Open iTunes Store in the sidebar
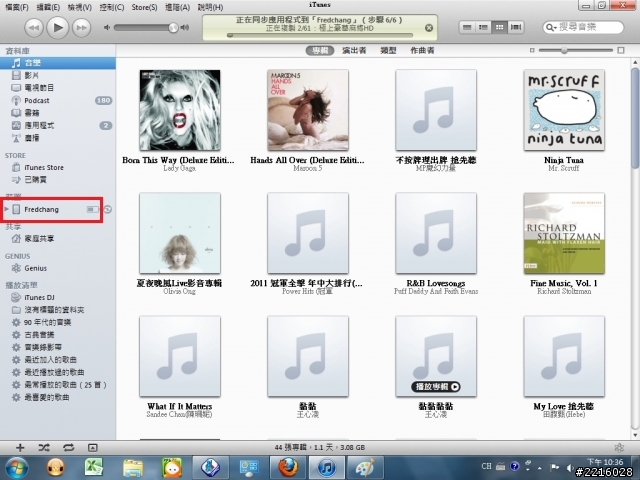 58,167
